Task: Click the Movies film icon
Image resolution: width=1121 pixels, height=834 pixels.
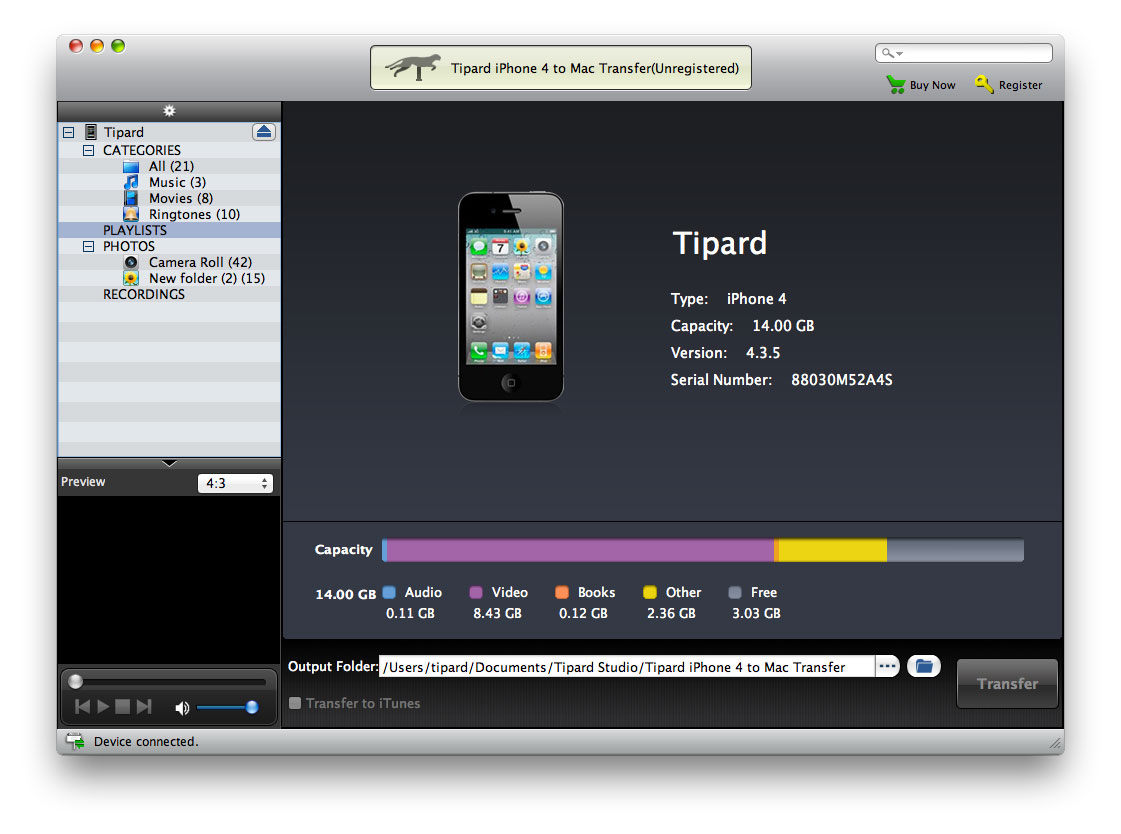Action: click(131, 198)
